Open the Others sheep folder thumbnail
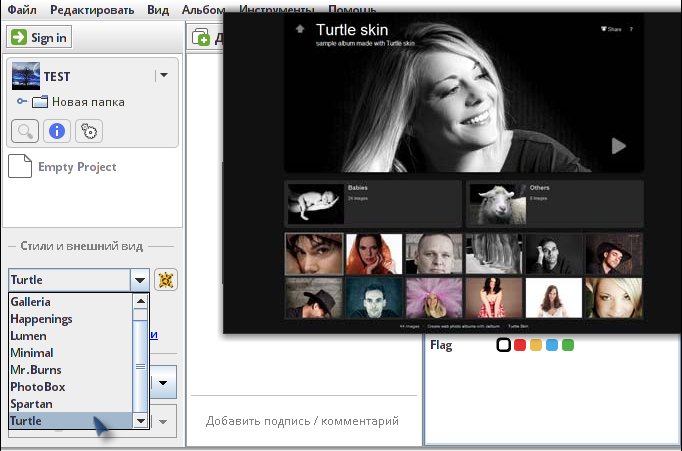This screenshot has height=451, width=682. [498, 204]
